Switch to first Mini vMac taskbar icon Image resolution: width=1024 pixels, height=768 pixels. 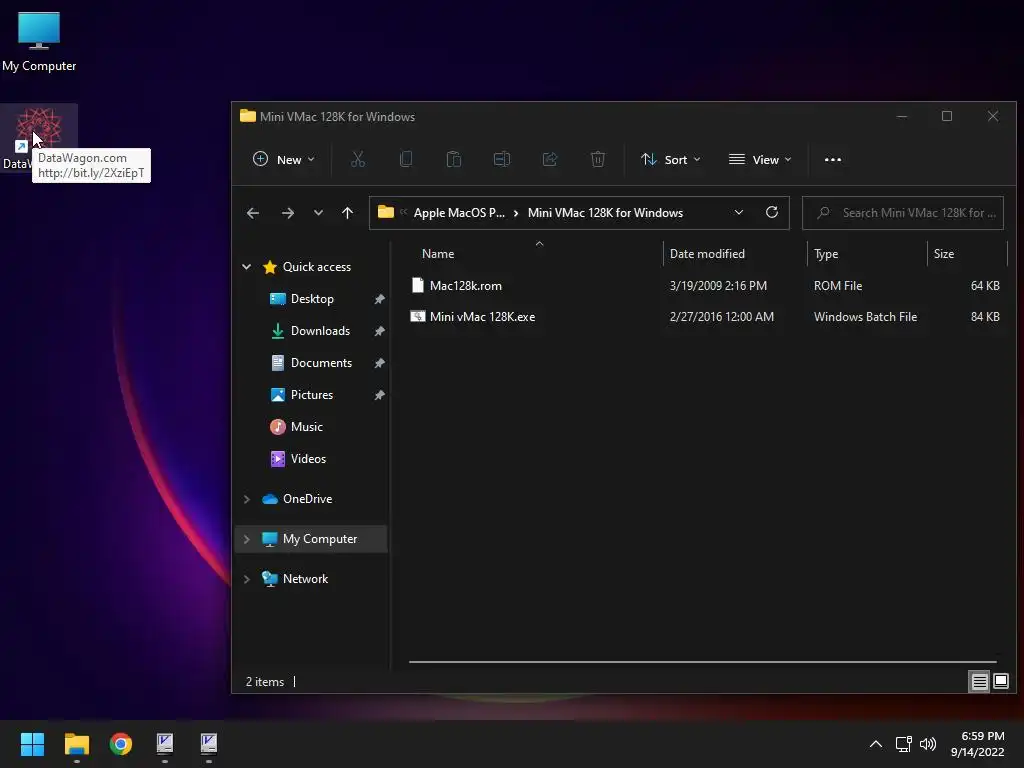pyautogui.click(x=165, y=744)
